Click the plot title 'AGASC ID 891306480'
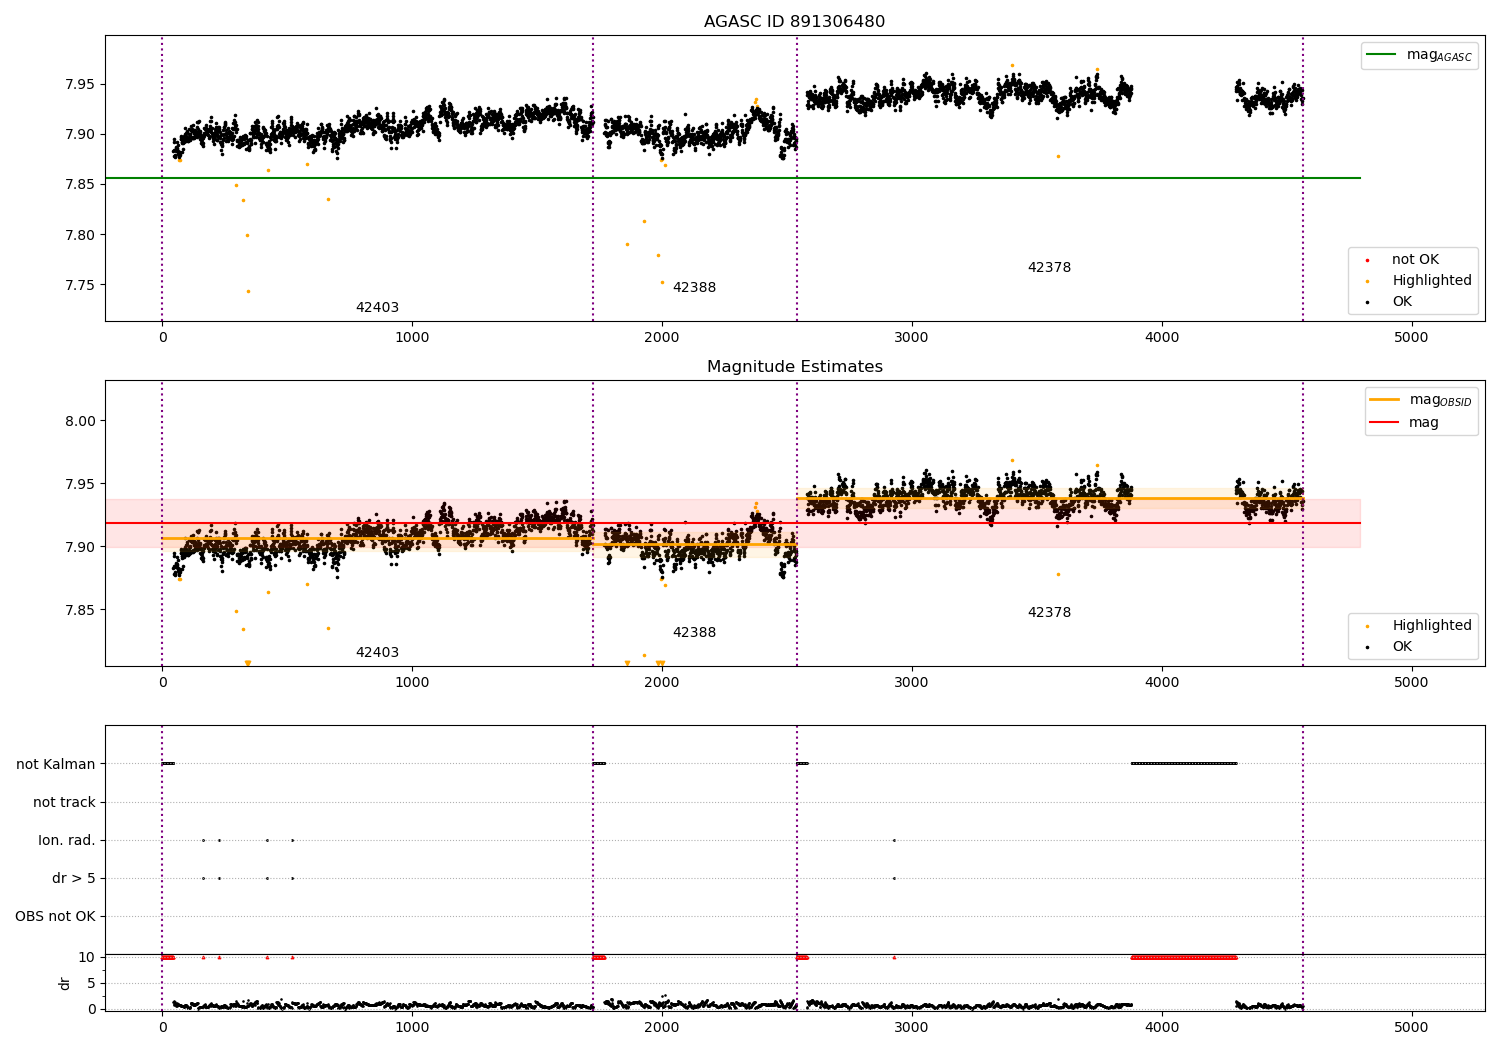The image size is (1500, 1050). [x=794, y=22]
